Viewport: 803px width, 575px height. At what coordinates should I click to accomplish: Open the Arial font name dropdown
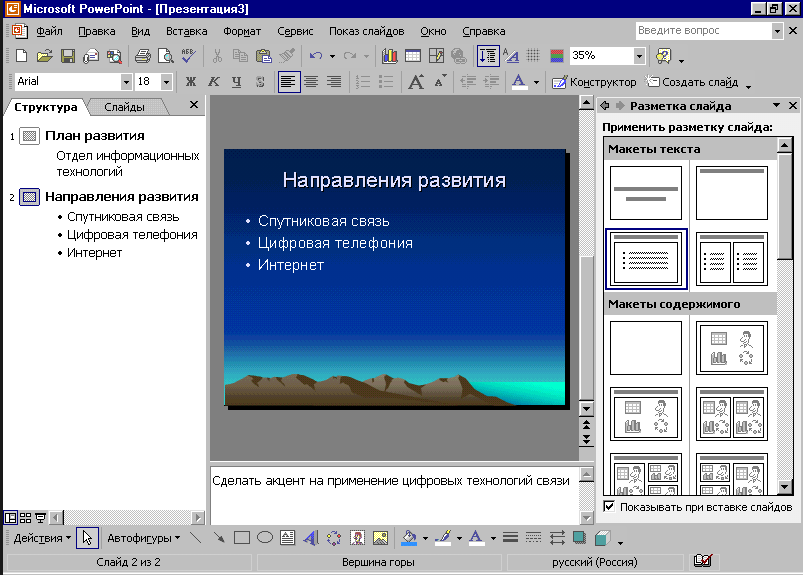pos(126,81)
